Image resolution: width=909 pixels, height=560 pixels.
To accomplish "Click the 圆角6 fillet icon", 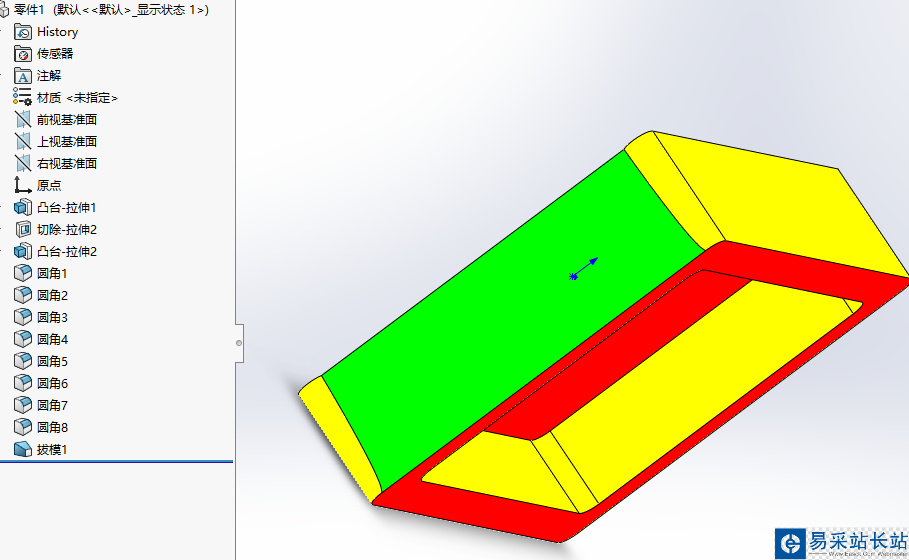I will (23, 383).
